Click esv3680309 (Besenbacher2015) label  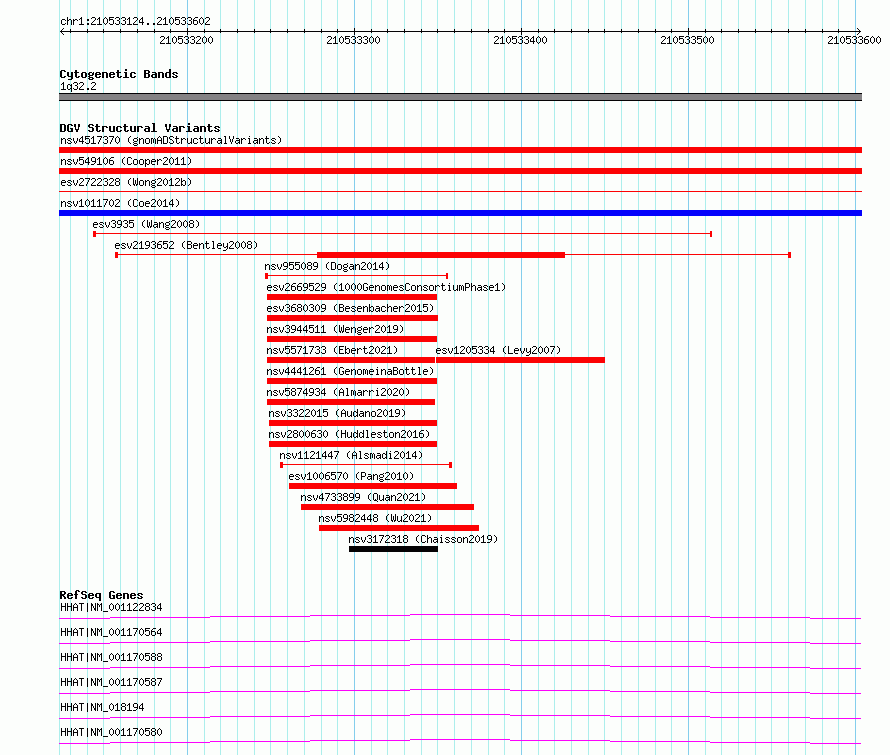pos(350,308)
